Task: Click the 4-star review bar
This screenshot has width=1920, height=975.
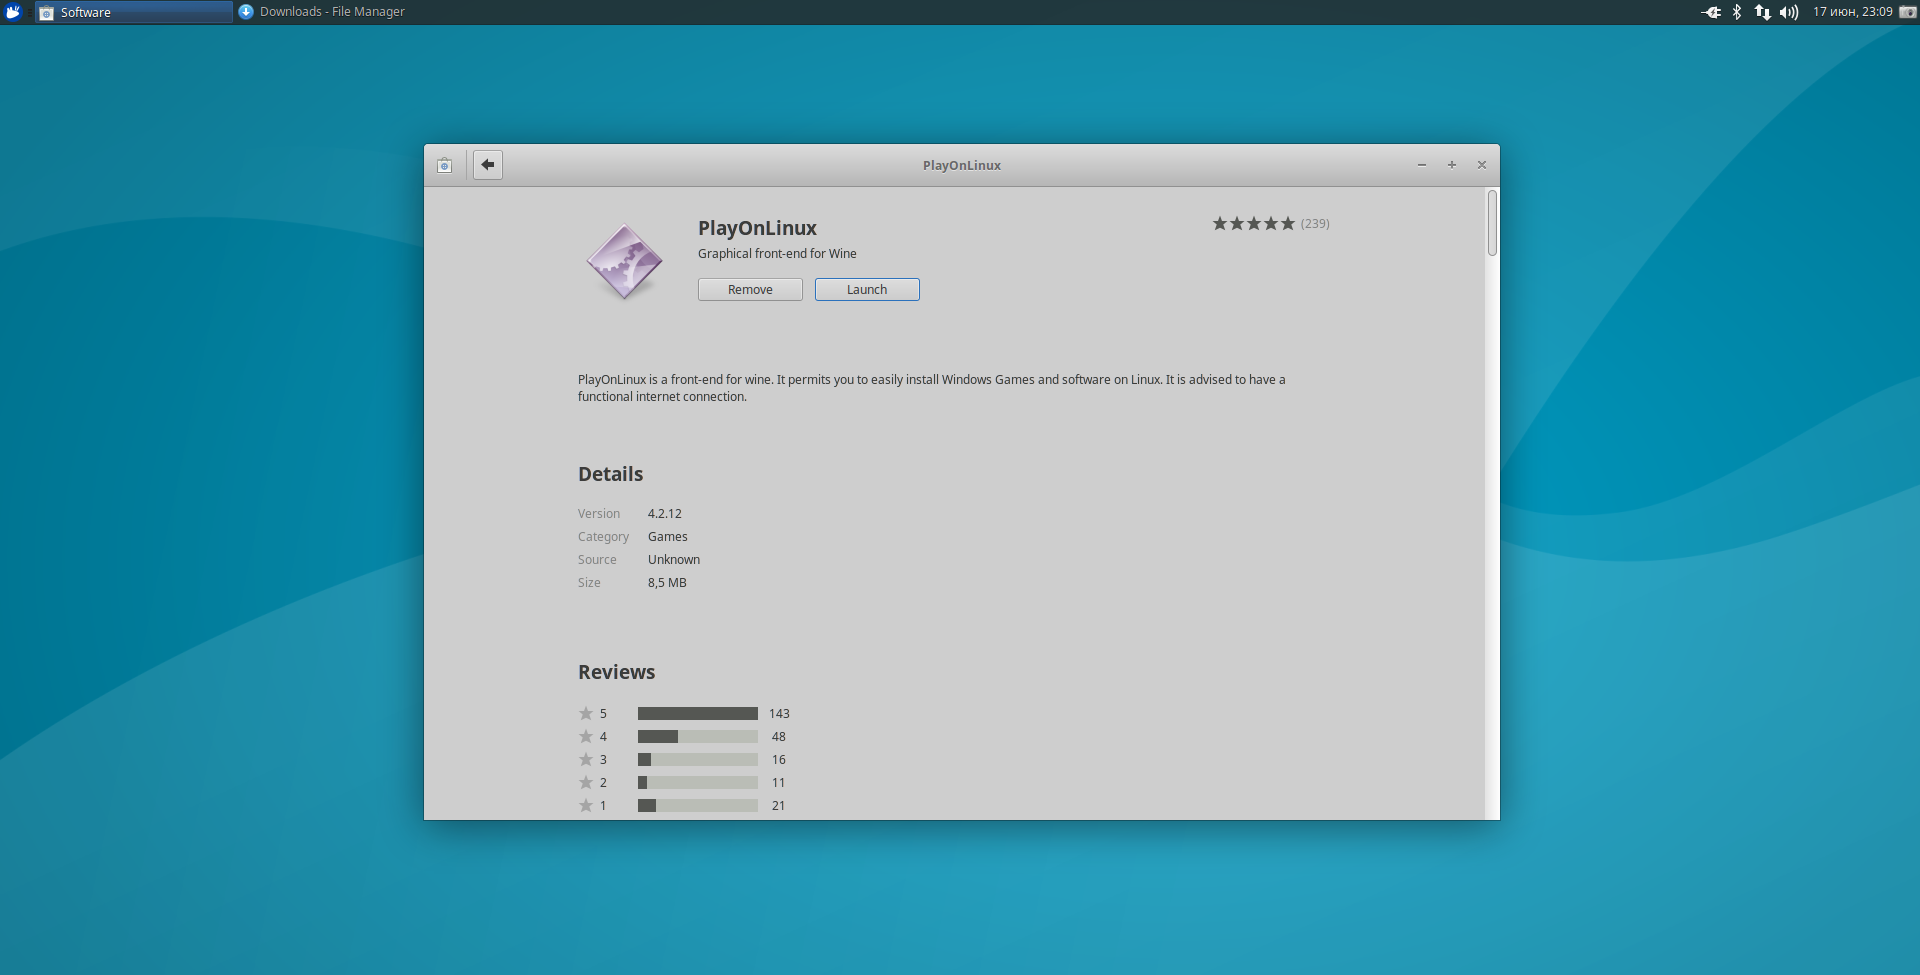Action: click(x=698, y=737)
